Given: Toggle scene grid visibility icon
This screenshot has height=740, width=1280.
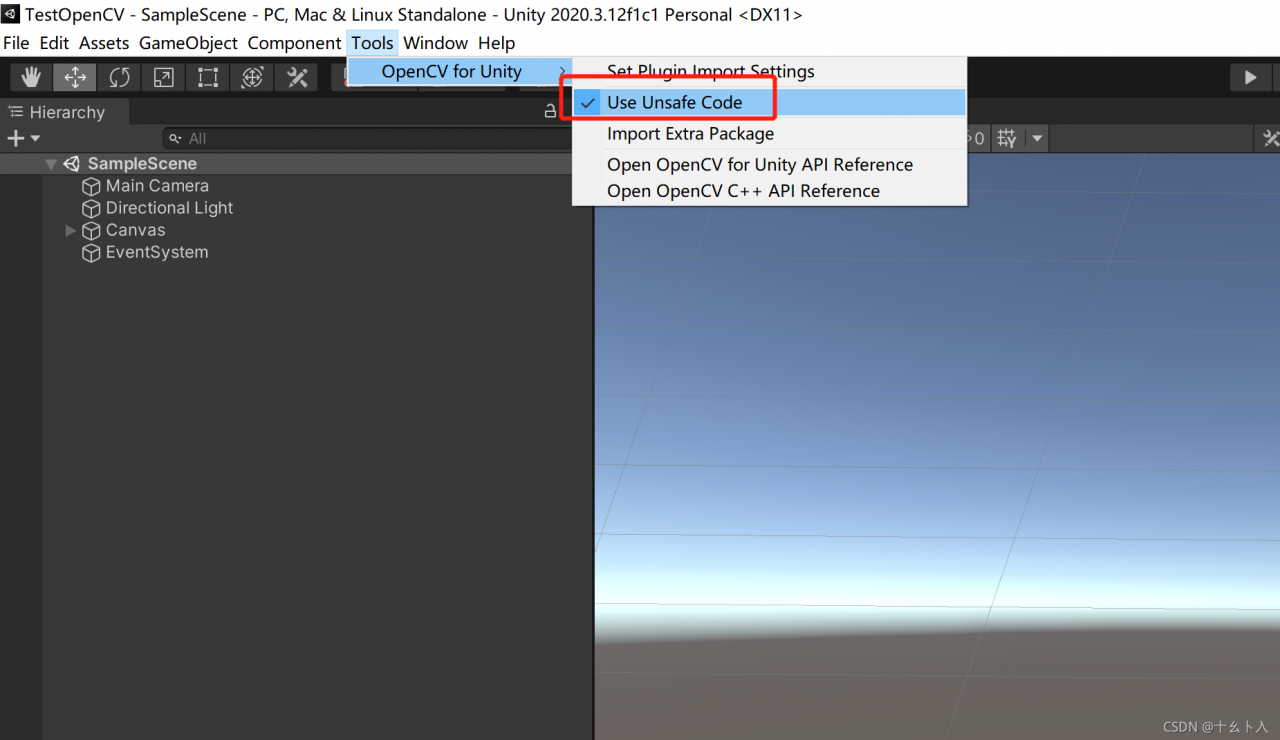Looking at the screenshot, I should tap(1007, 139).
